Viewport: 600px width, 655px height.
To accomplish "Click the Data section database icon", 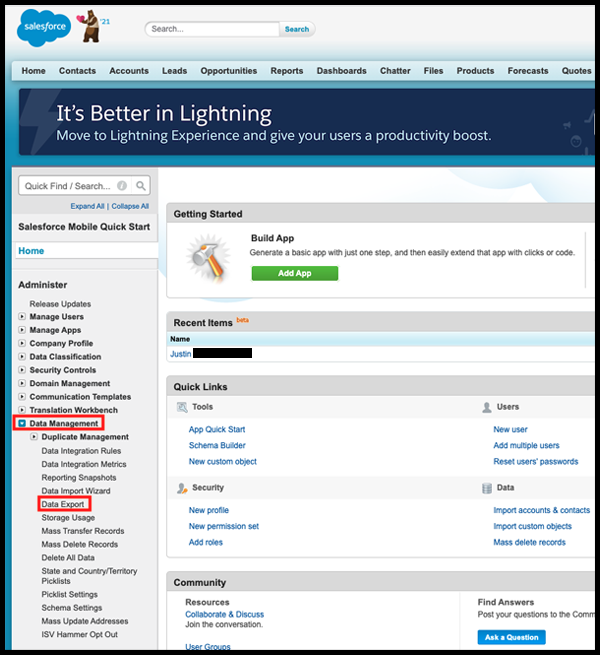I will click(x=487, y=488).
